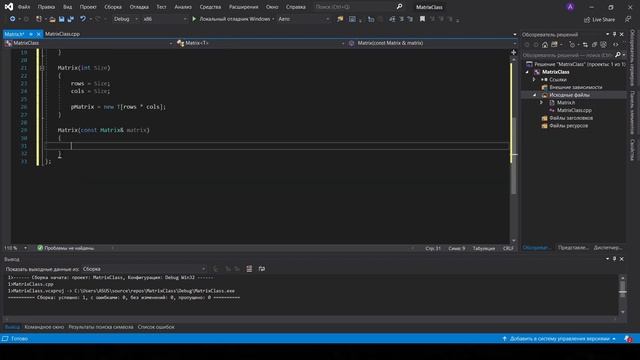Click the Sync with Active Document icon

[585, 45]
